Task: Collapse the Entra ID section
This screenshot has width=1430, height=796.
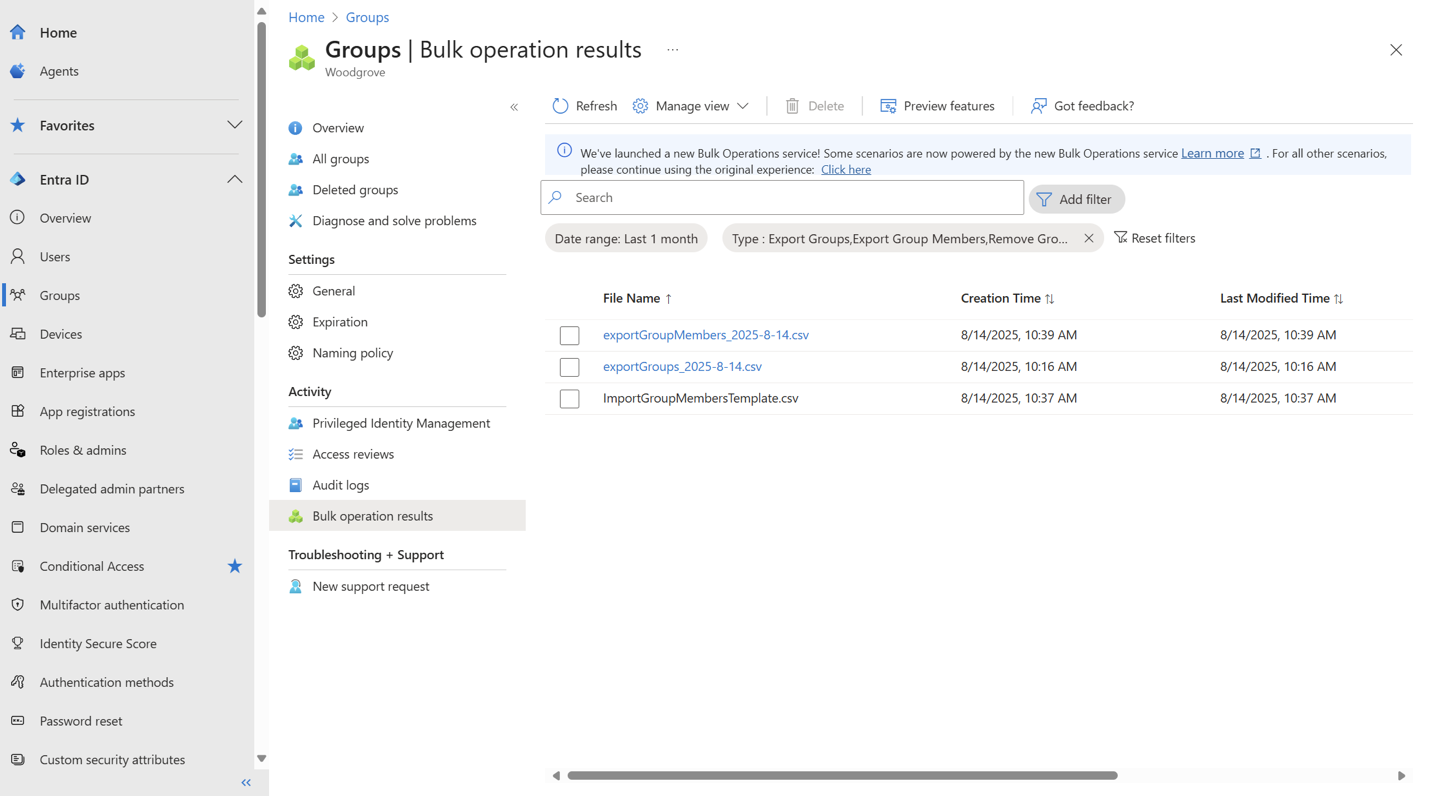Action: tap(234, 180)
